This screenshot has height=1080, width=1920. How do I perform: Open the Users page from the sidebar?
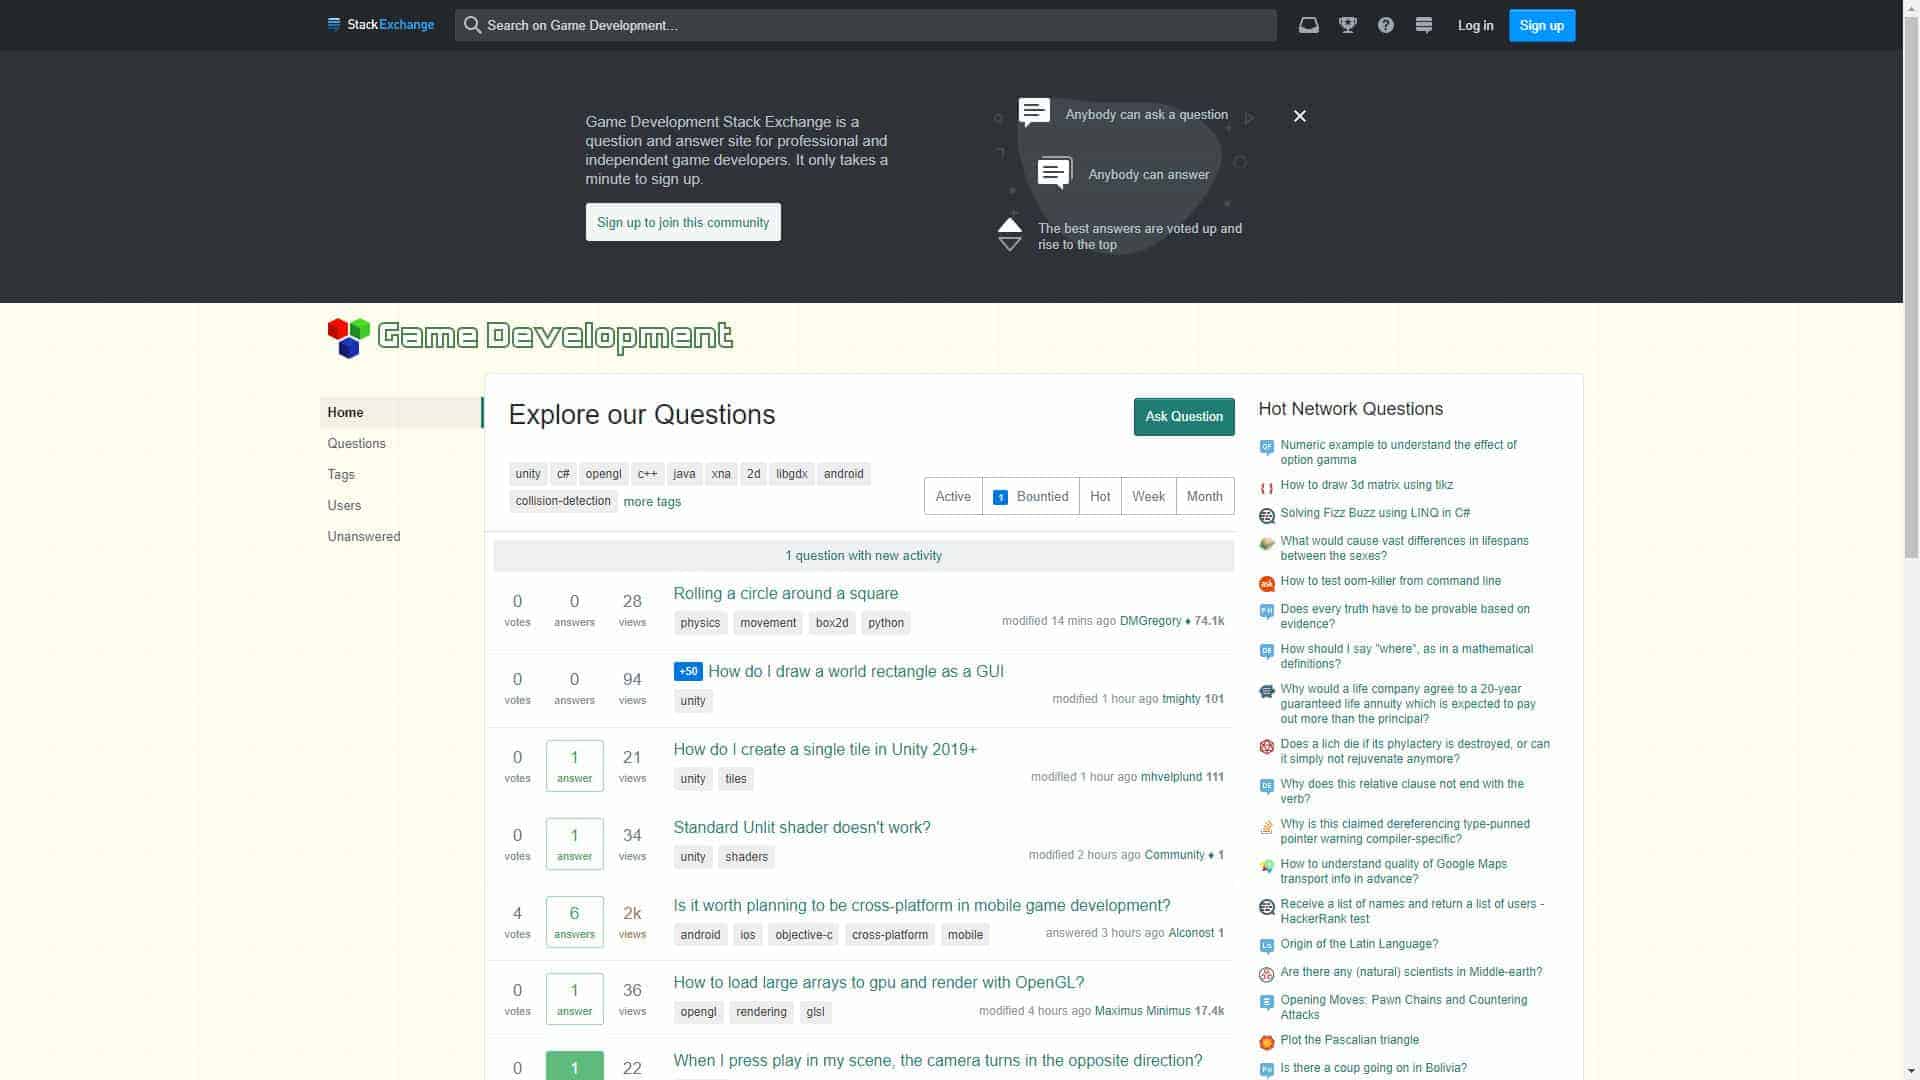click(x=344, y=505)
